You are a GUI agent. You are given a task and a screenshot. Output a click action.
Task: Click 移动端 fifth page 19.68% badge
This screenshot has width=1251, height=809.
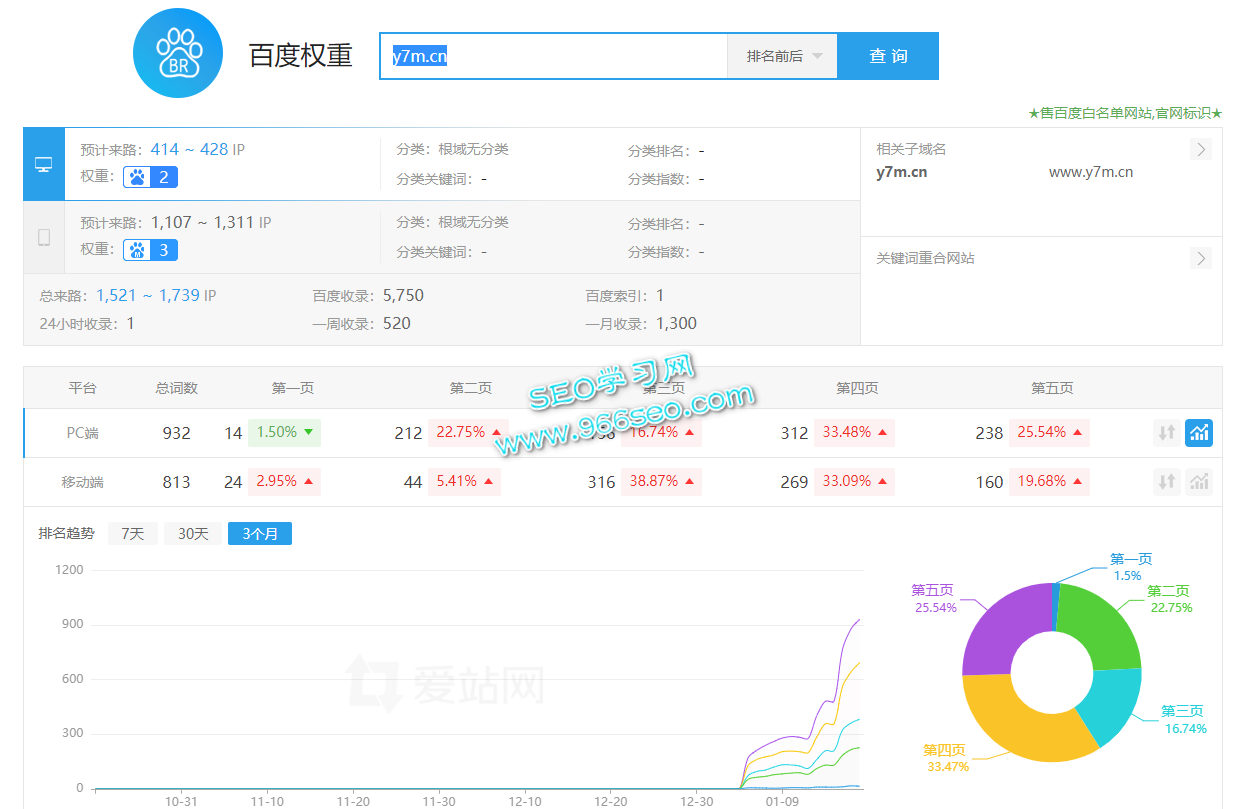1049,482
